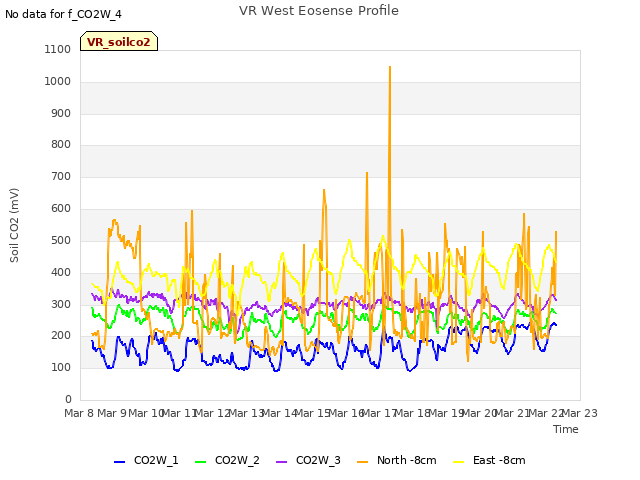Click purple CO2W_3 legend color marker
The width and height of the screenshot is (640, 480).
[282, 461]
